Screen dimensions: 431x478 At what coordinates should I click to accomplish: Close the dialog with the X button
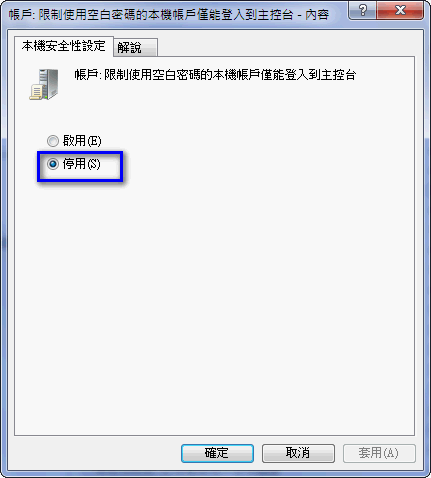click(x=400, y=10)
